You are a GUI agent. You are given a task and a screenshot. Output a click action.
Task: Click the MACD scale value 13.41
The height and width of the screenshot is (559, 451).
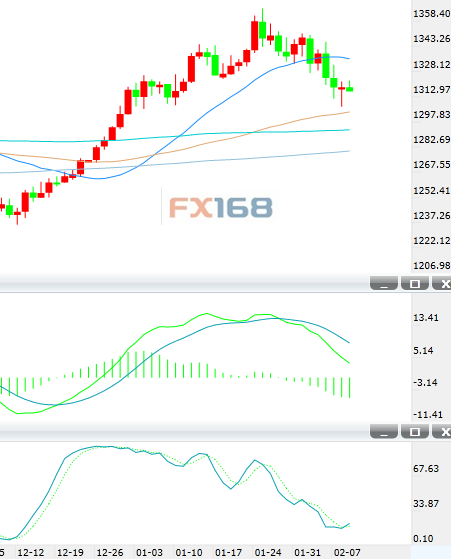coord(426,317)
